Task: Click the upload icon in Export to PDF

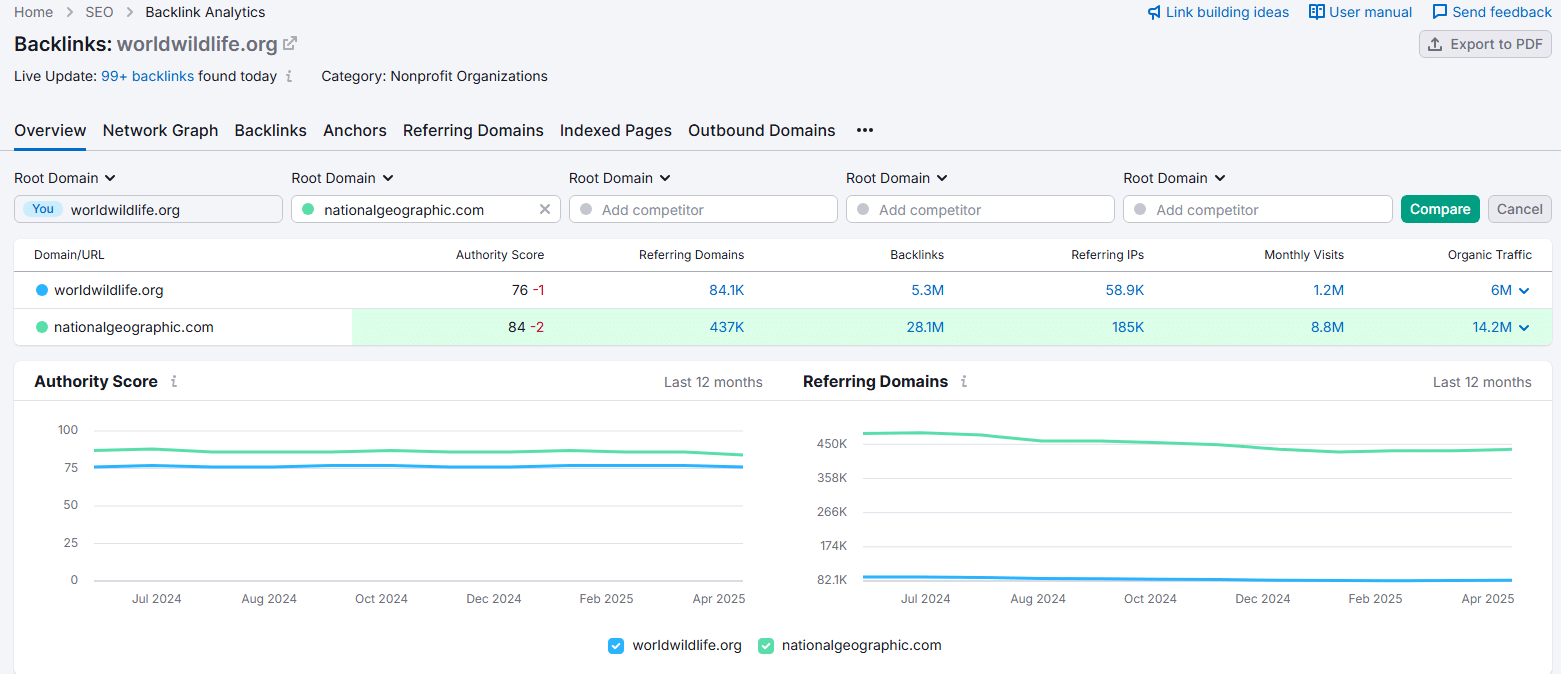Action: [1435, 44]
